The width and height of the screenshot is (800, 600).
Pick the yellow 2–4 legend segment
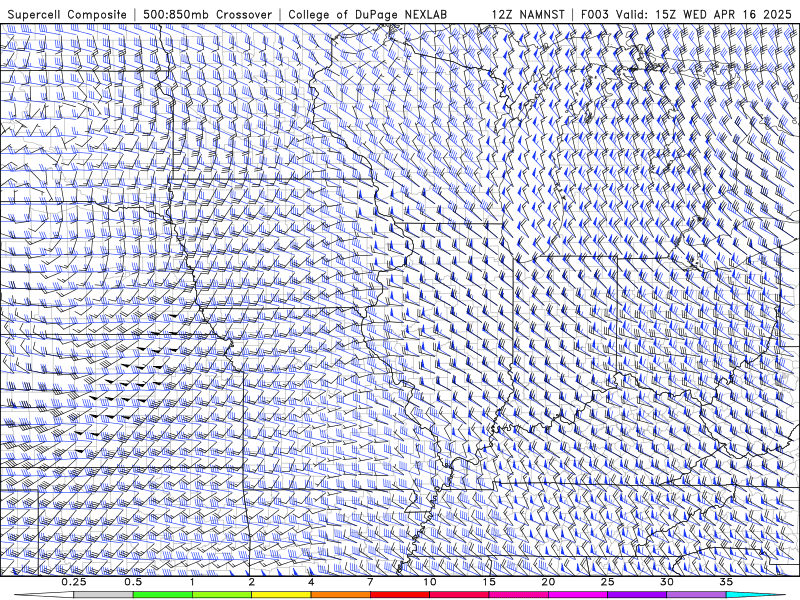pyautogui.click(x=281, y=595)
